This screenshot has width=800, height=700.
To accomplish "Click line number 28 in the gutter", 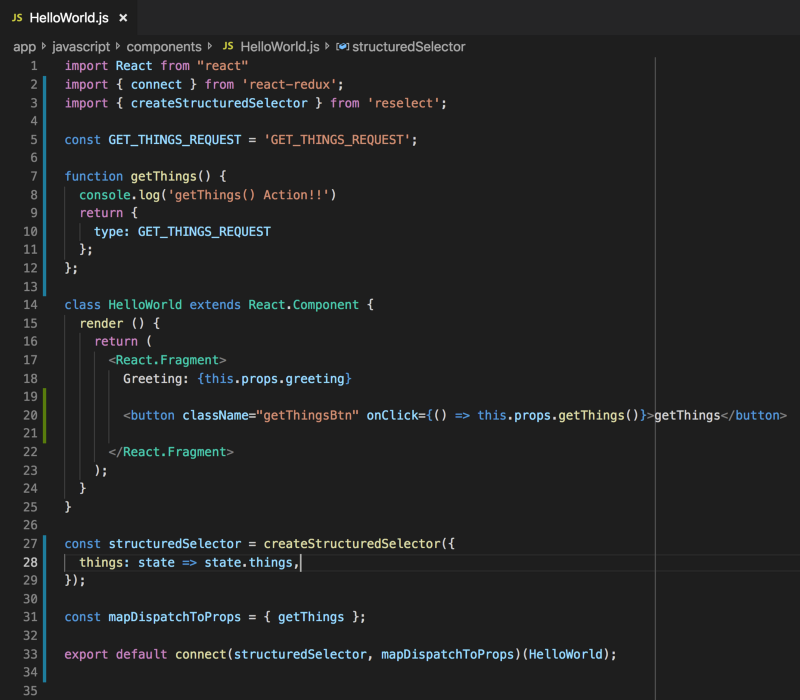I will click(x=30, y=562).
